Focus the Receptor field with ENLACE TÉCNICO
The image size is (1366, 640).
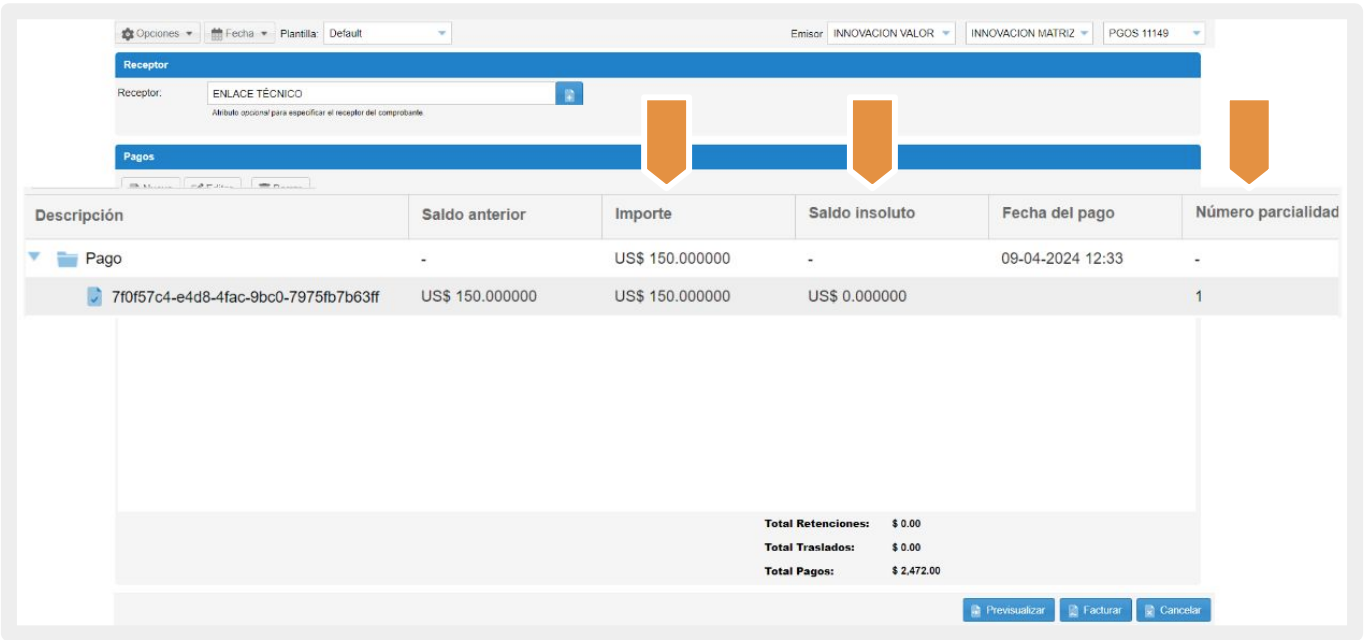point(380,94)
